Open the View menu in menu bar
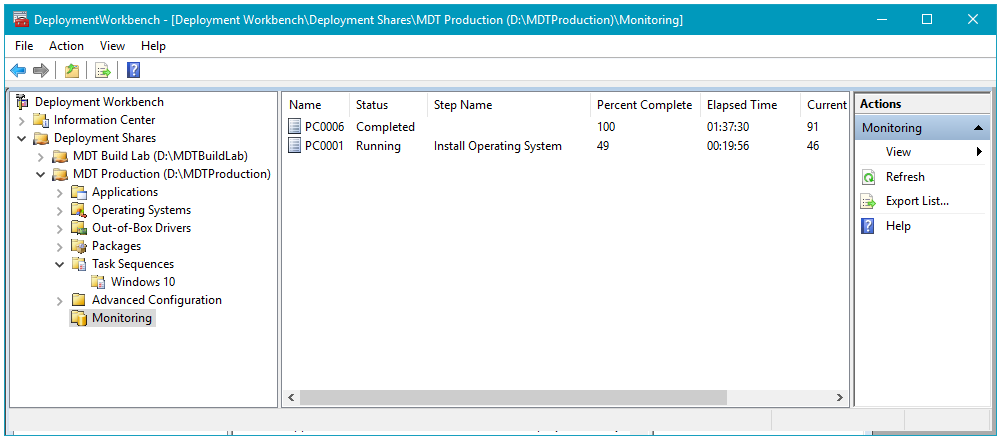The image size is (1003, 440). point(112,46)
